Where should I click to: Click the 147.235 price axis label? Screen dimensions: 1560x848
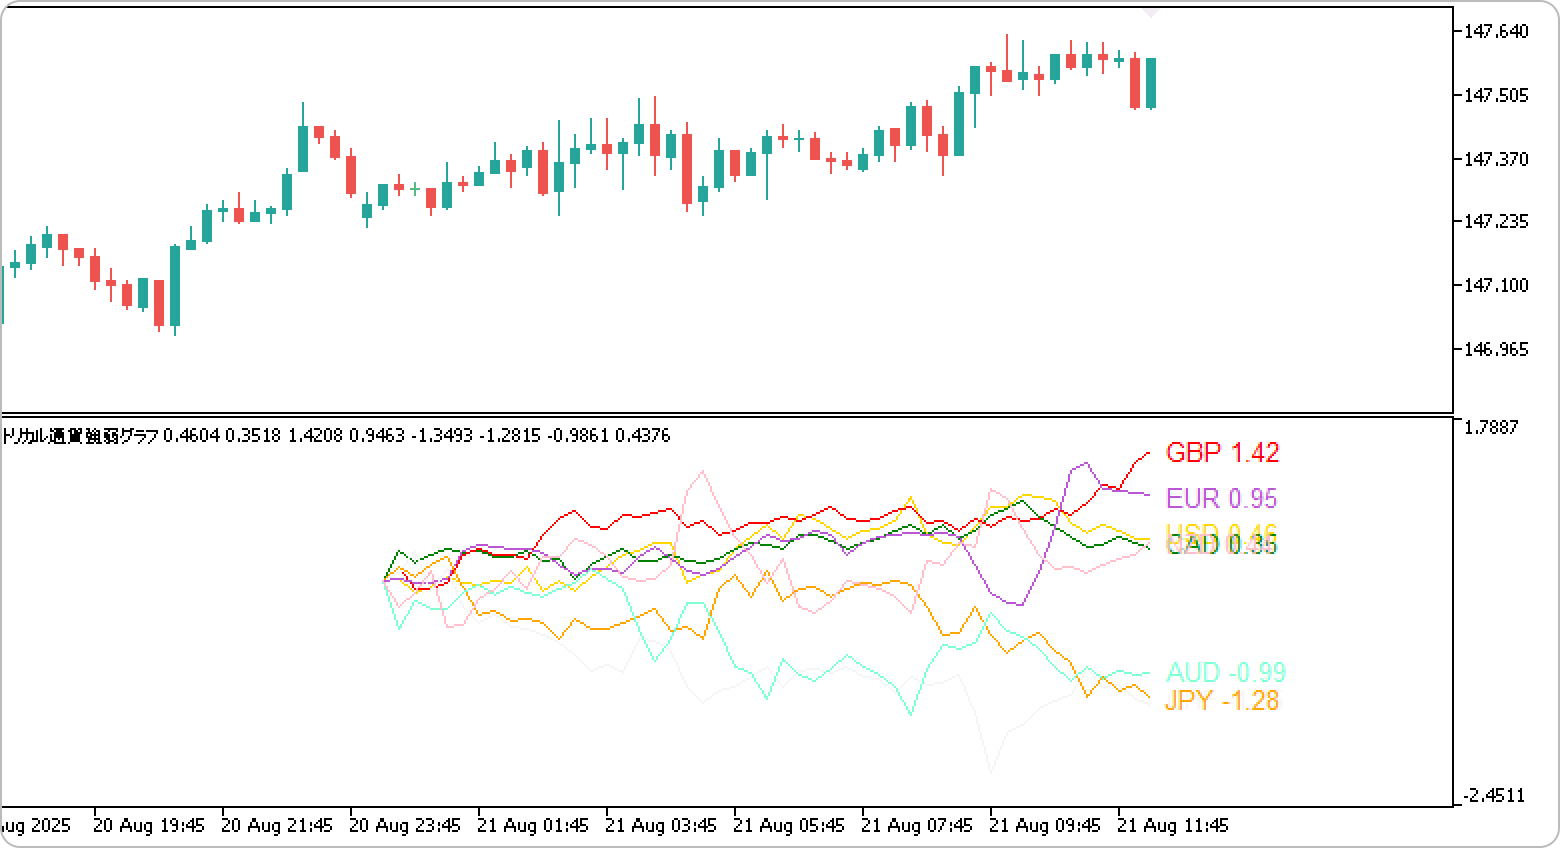pos(1496,222)
